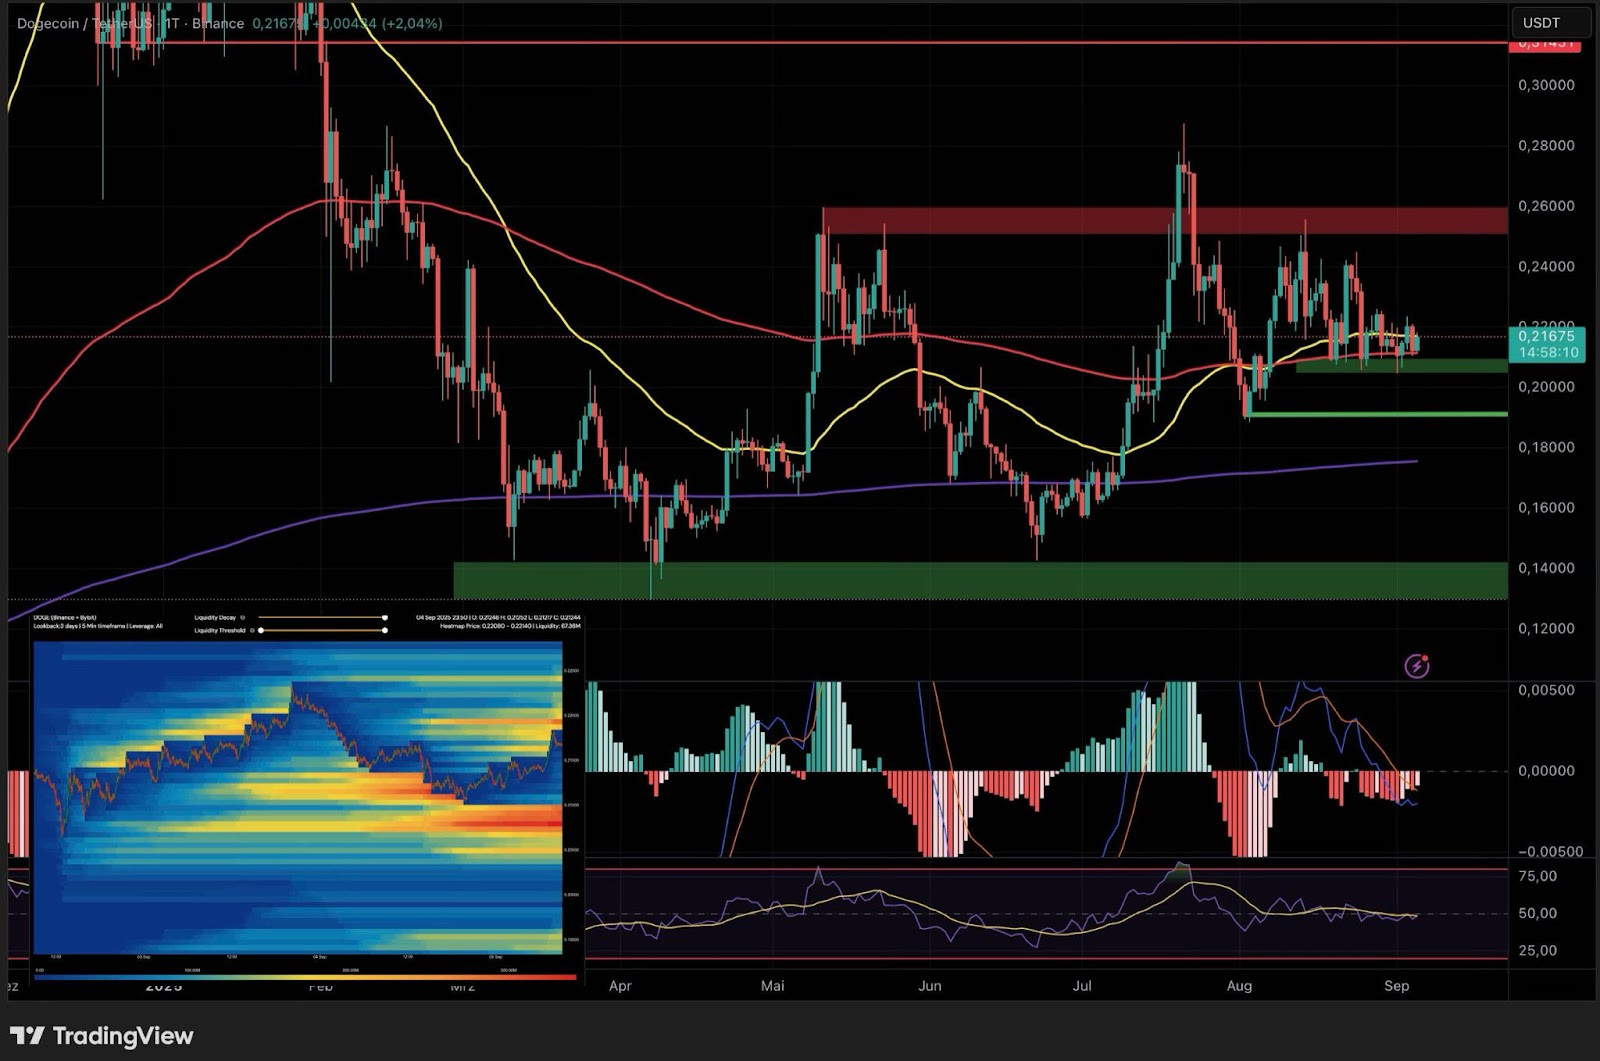Viewport: 1600px width, 1061px height.
Task: Click the Aug label on time axis
Action: point(1239,986)
